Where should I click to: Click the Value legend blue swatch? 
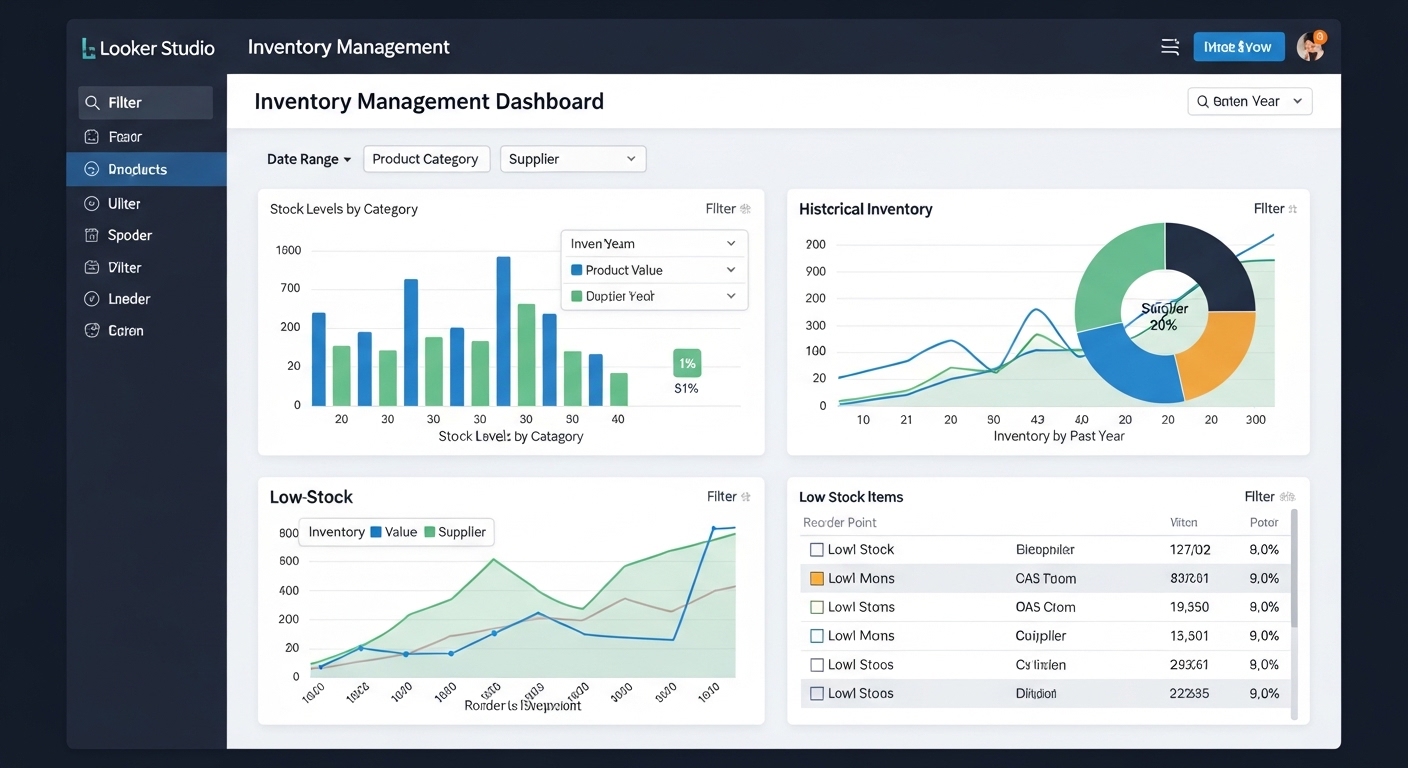click(376, 533)
